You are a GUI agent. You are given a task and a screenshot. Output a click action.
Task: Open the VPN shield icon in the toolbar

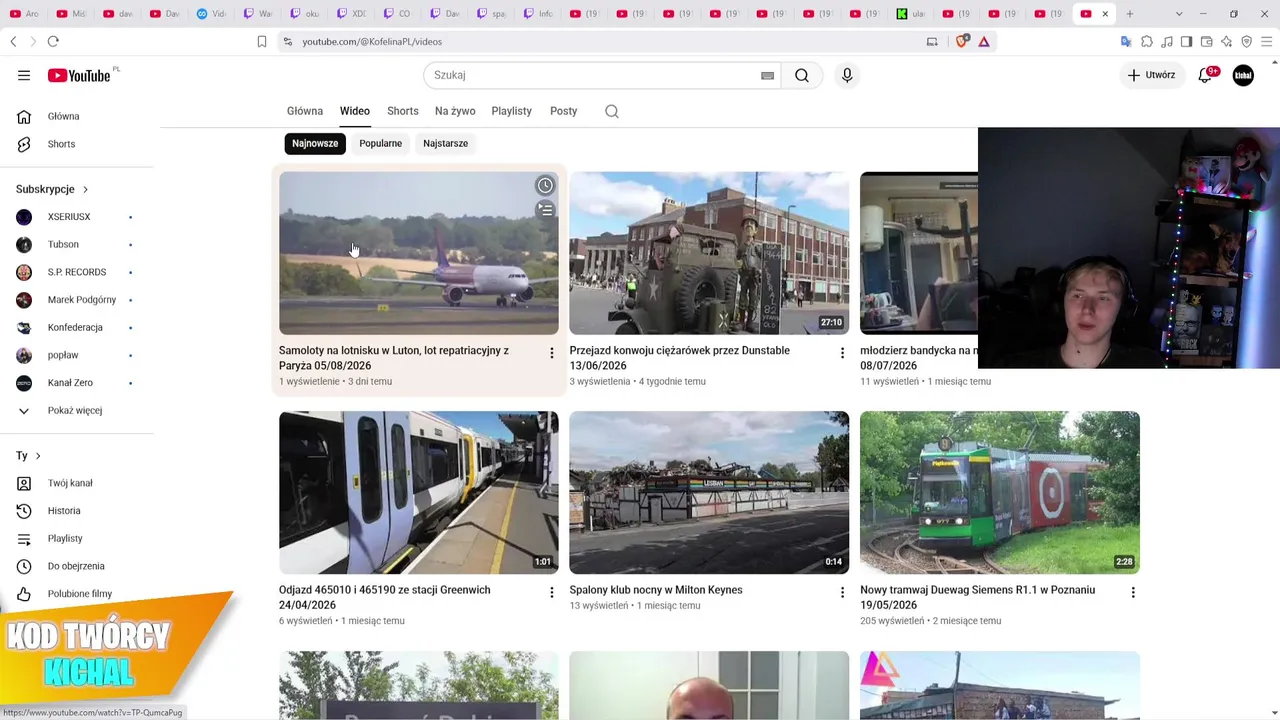1246,41
